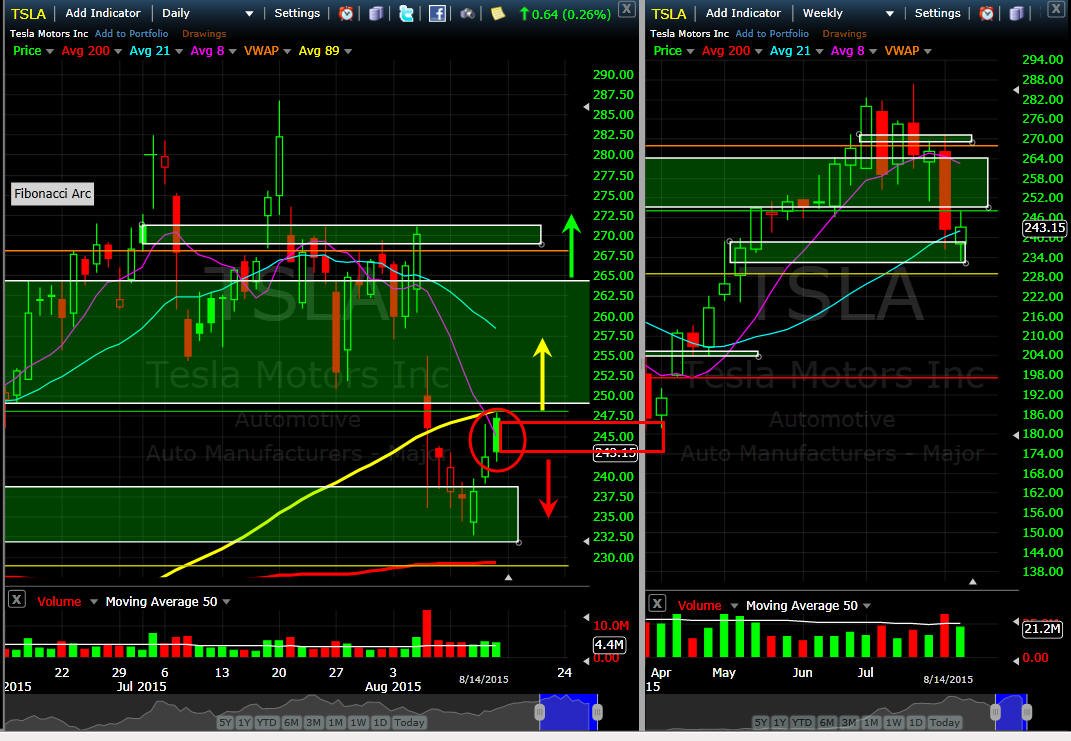Open Settings in the Daily chart toolbar

(x=297, y=13)
